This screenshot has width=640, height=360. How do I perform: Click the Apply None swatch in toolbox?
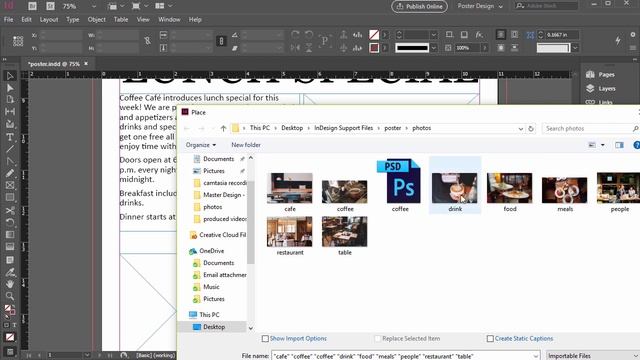(10, 338)
